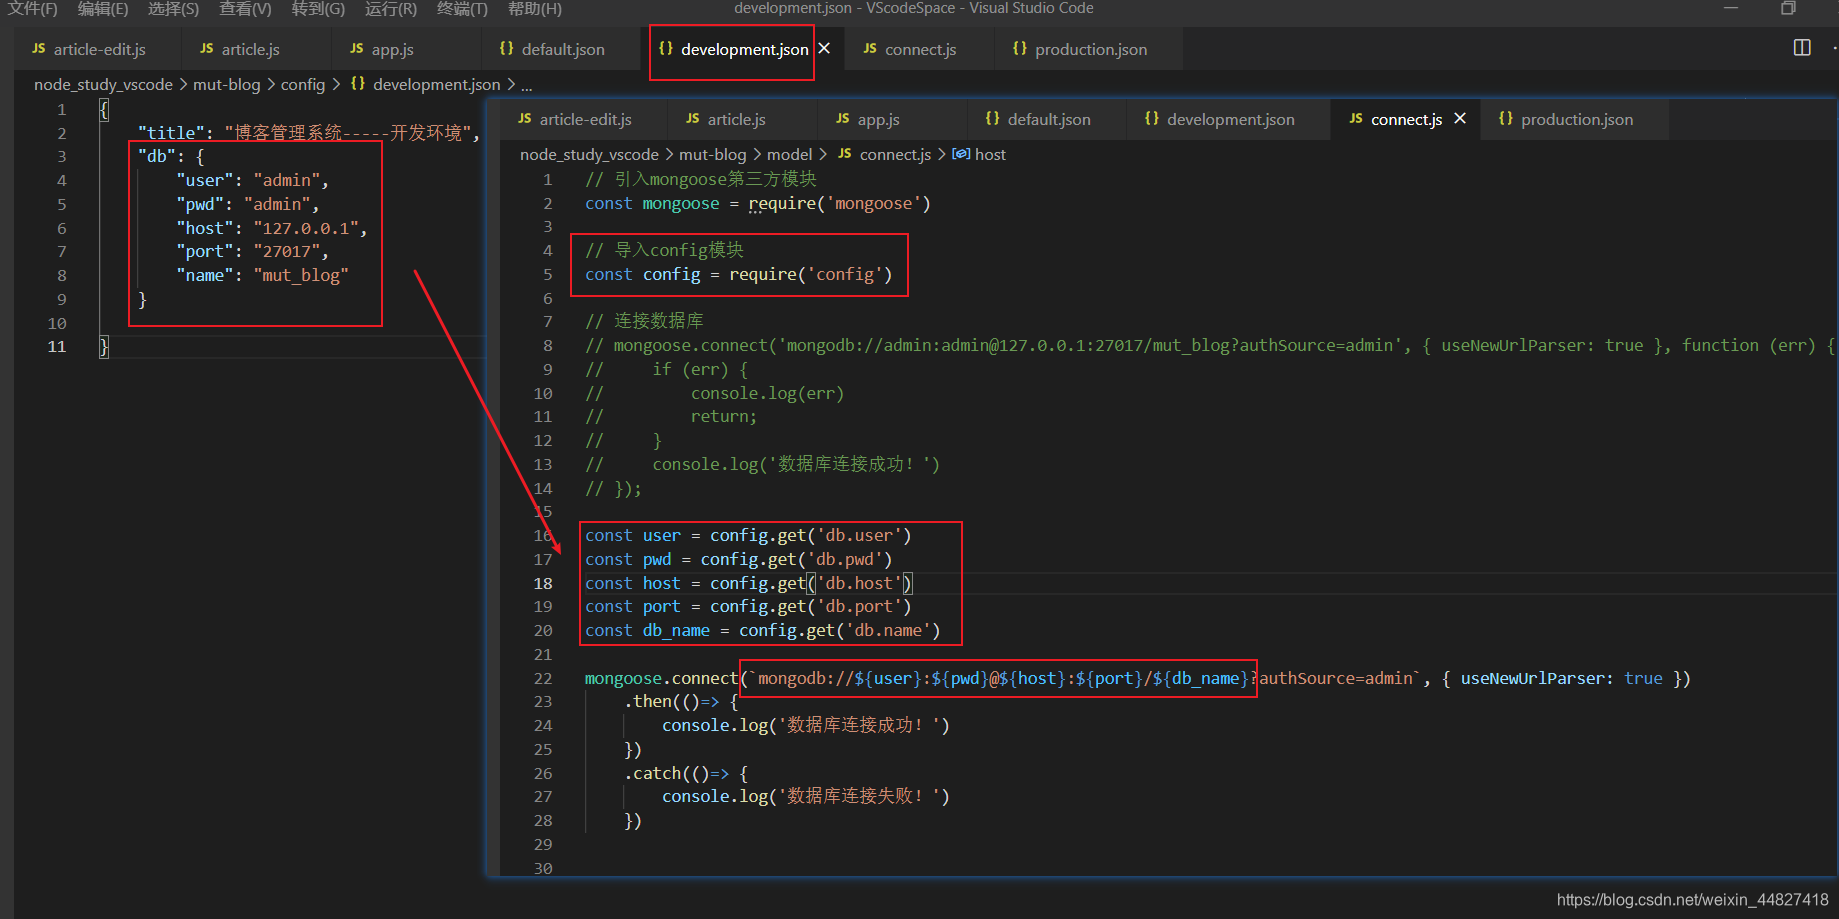The image size is (1839, 919).
Task: Click line number 18 in front editor gutter
Action: click(x=543, y=583)
